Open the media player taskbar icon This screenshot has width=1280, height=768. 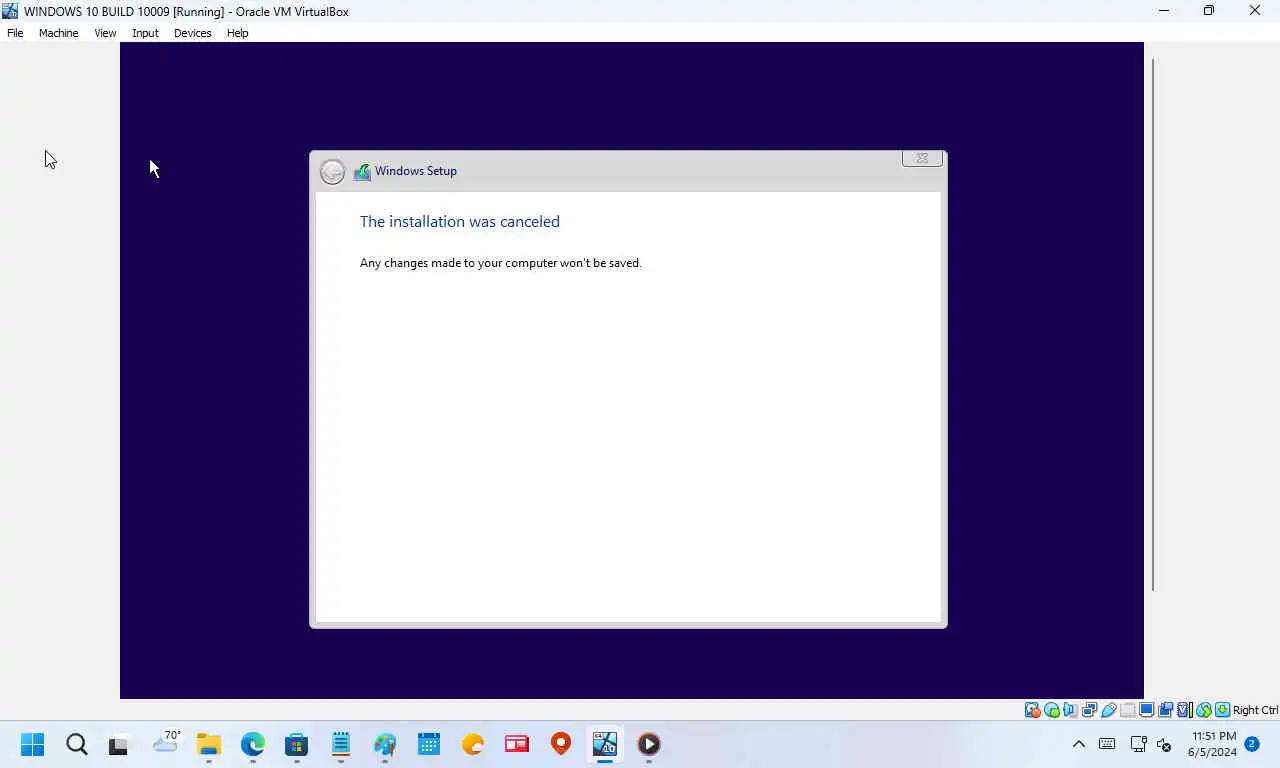point(649,744)
